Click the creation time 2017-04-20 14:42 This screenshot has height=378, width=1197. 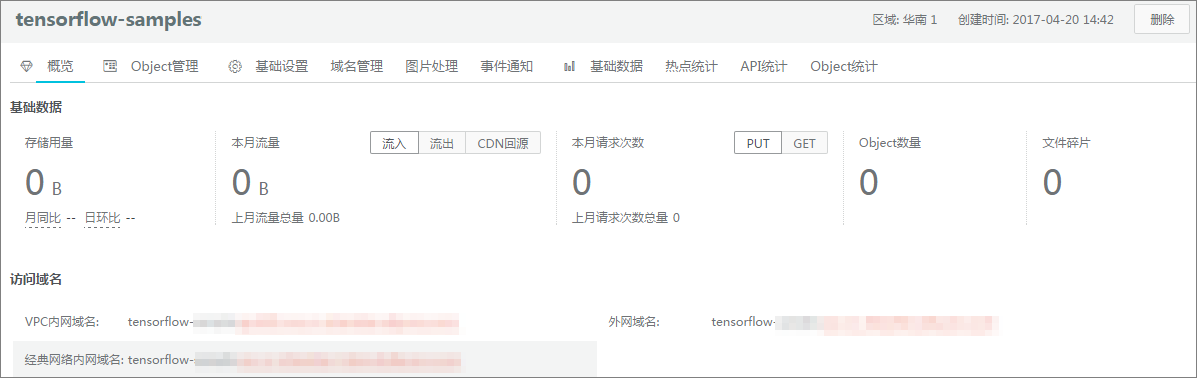1063,20
